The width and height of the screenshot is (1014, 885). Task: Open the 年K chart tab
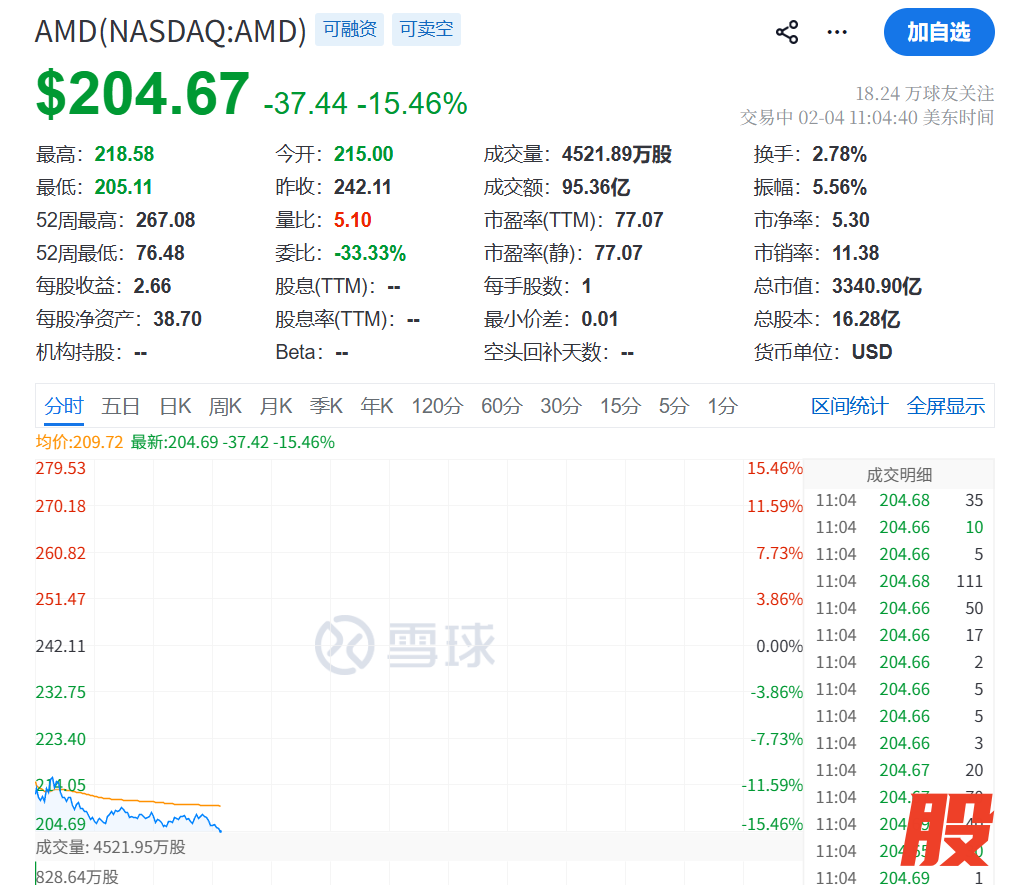377,406
